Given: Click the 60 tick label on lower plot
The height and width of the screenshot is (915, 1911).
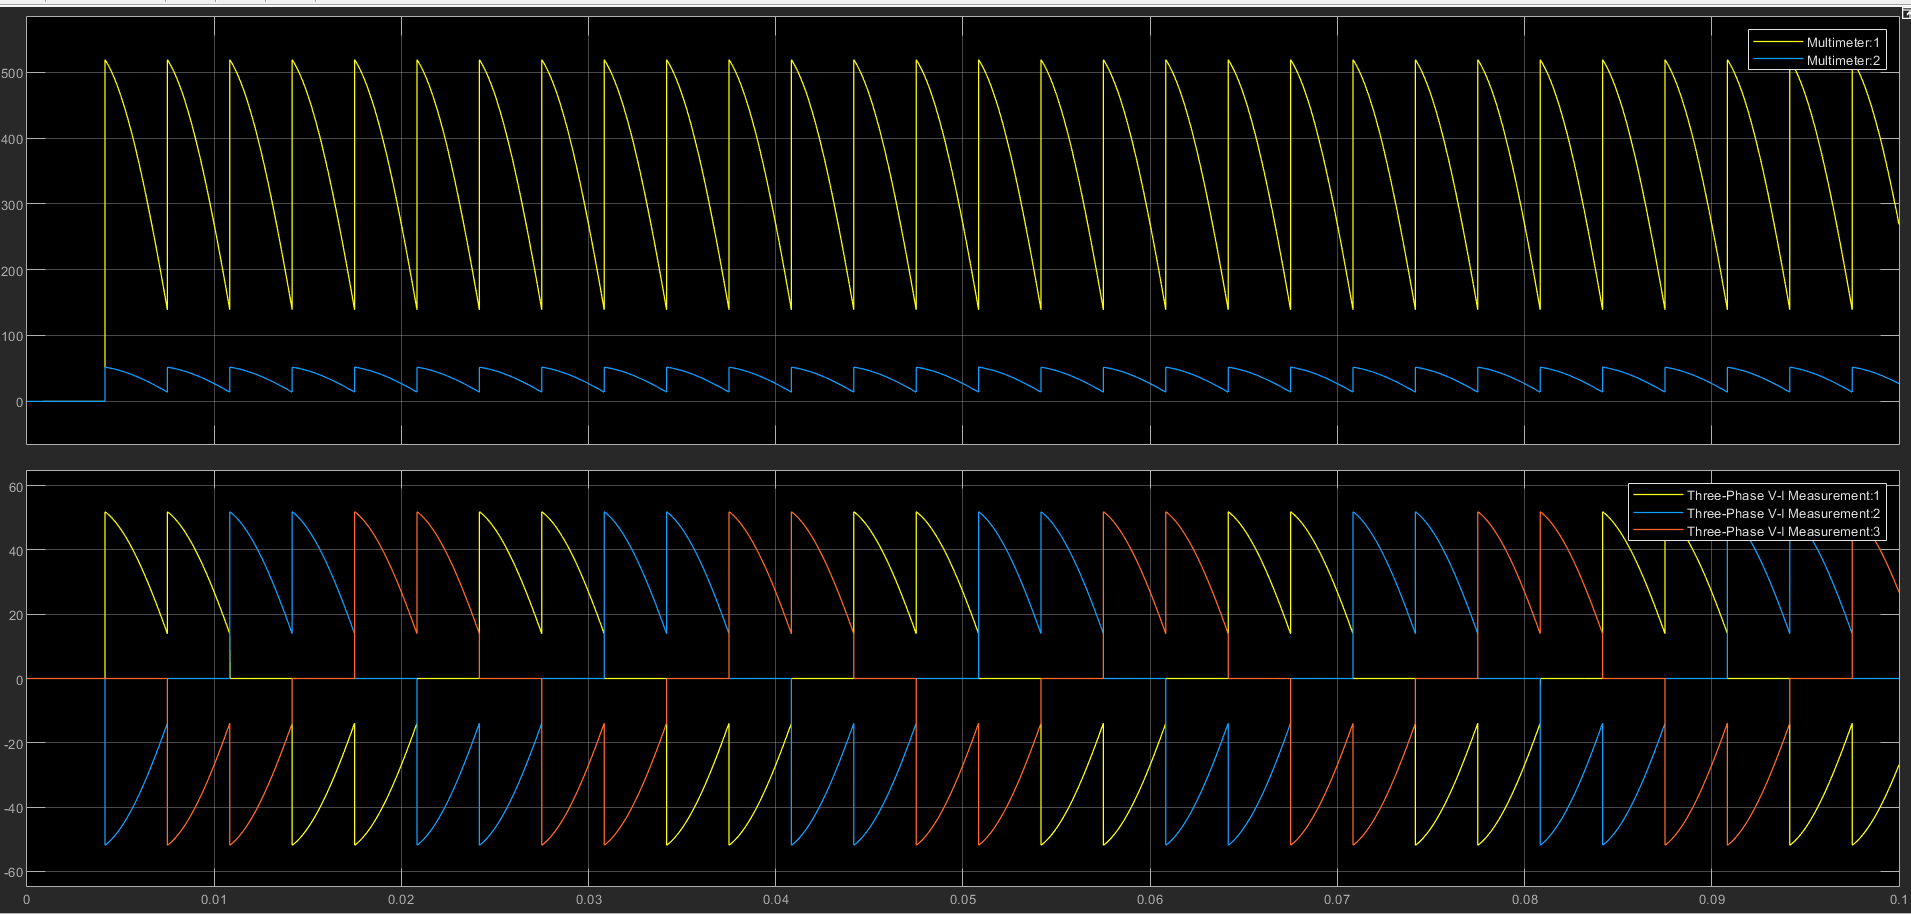Looking at the screenshot, I should 15,488.
